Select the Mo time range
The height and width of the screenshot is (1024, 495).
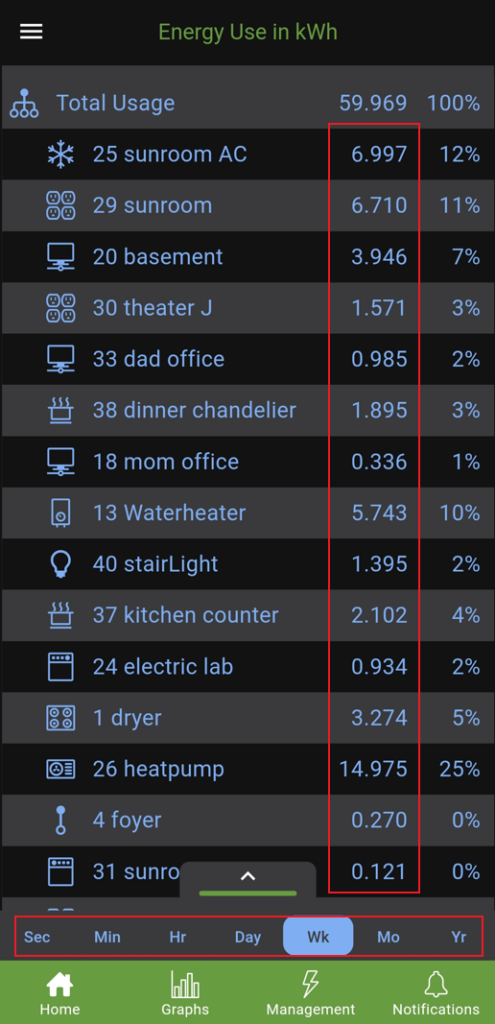pos(389,937)
